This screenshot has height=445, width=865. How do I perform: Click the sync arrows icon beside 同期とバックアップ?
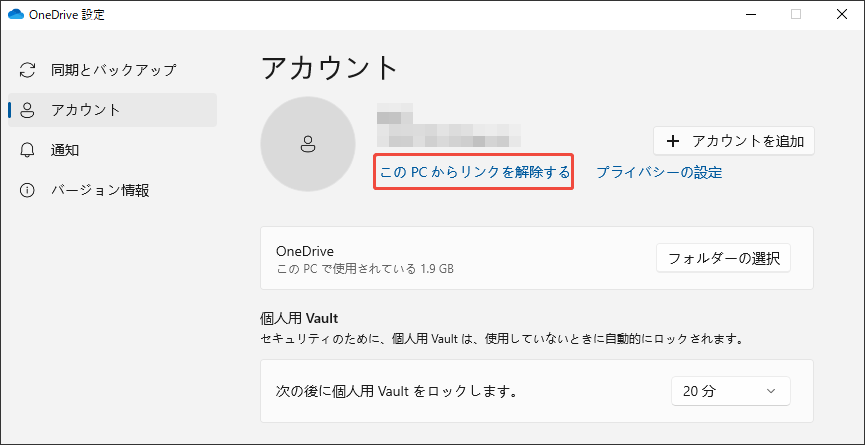(x=27, y=70)
